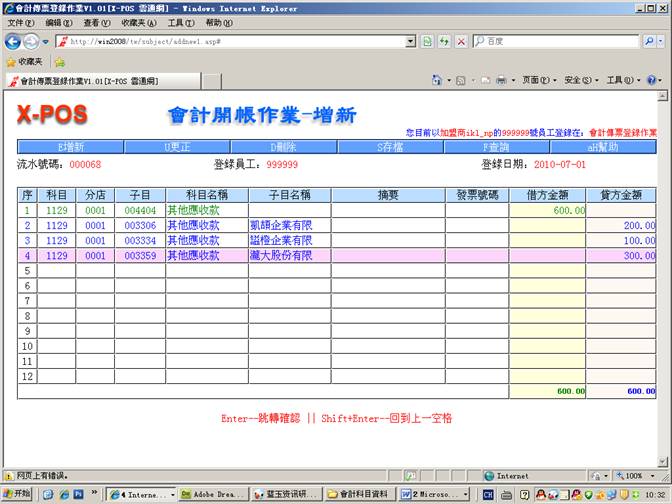The image size is (672, 504).
Task: Click the Stop loading icon
Action: pyautogui.click(x=460, y=41)
